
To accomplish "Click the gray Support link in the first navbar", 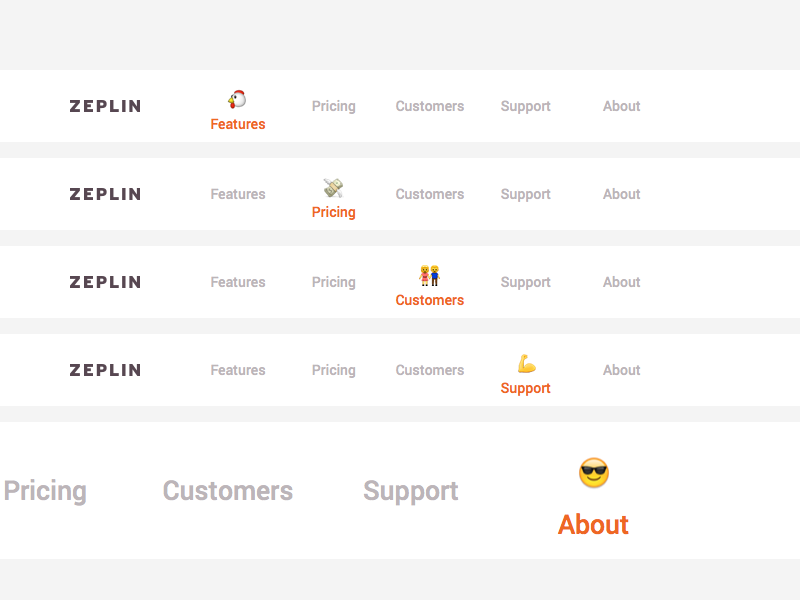I will 525,106.
